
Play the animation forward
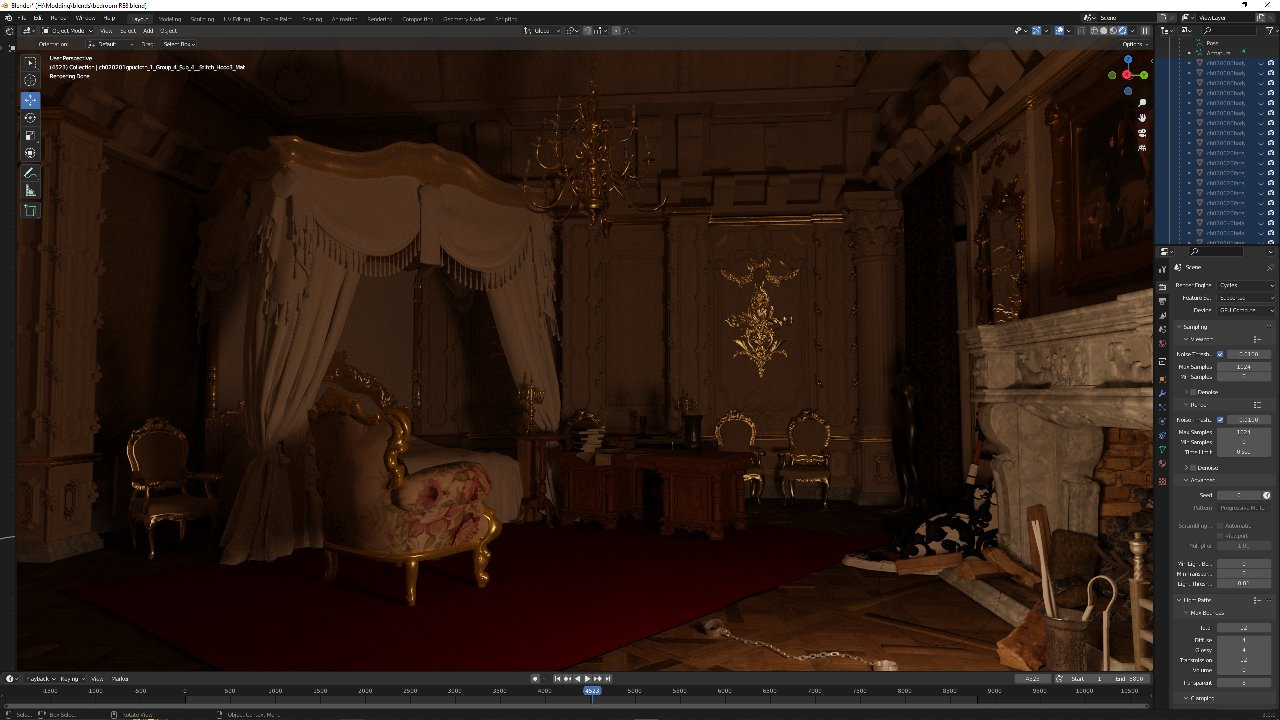pyautogui.click(x=587, y=679)
